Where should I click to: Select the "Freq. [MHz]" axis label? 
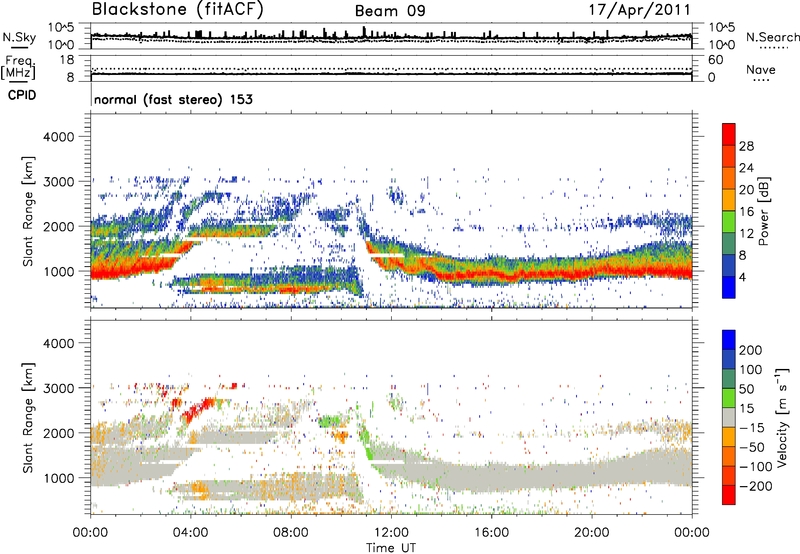coord(18,67)
